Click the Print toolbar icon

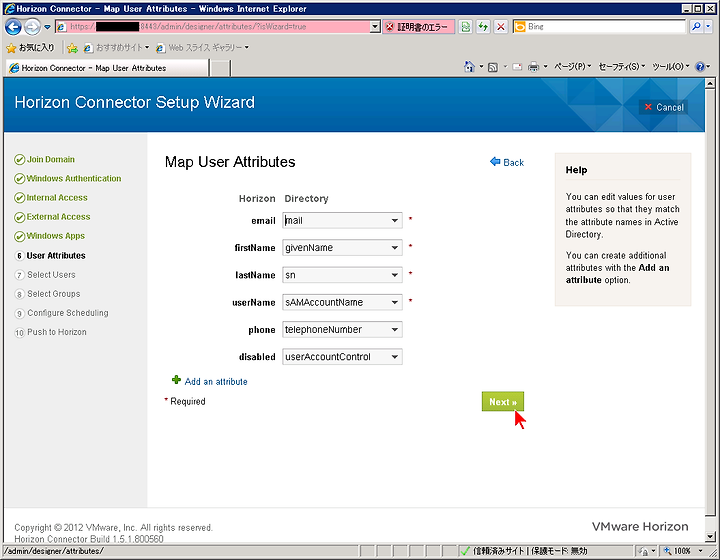533,67
